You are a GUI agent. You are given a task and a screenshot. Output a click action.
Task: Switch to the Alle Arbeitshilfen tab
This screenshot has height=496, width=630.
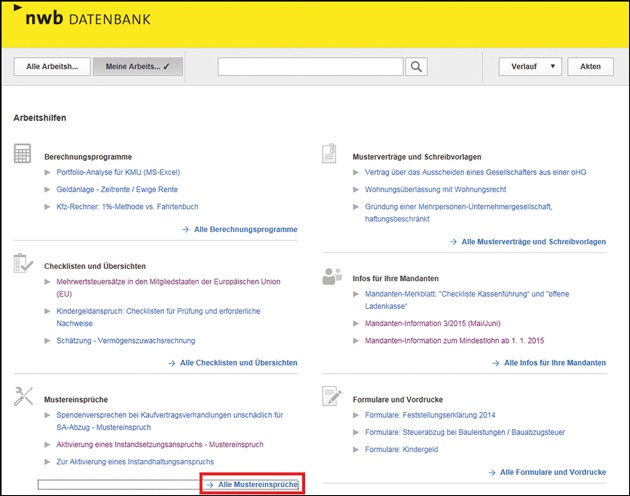click(52, 67)
